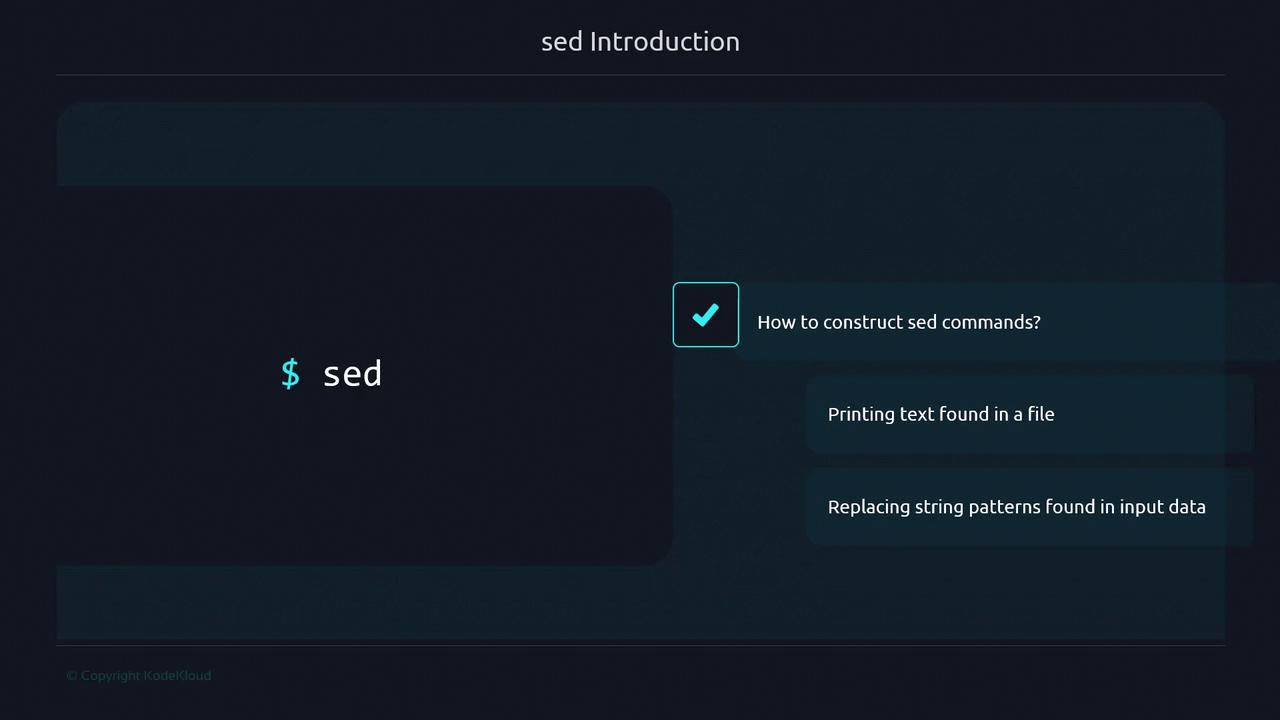Click the word "Introduction" in the title
This screenshot has height=720, width=1280.
point(665,41)
